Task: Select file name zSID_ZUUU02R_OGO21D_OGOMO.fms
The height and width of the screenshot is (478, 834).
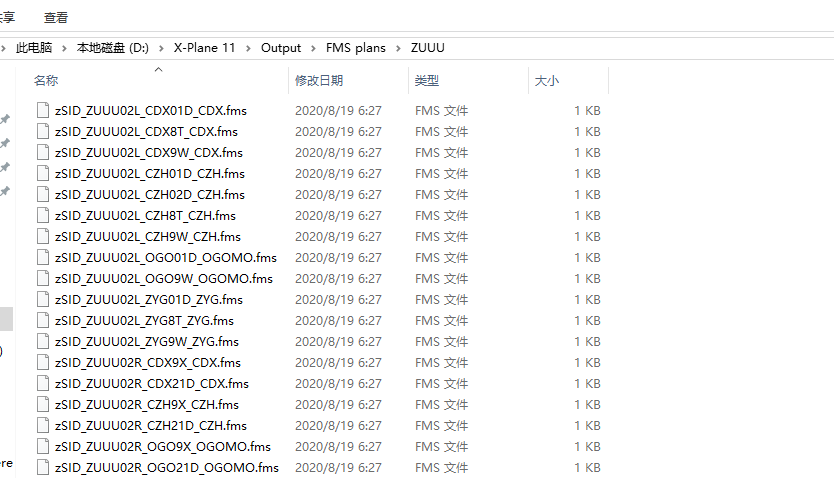Action: point(167,468)
